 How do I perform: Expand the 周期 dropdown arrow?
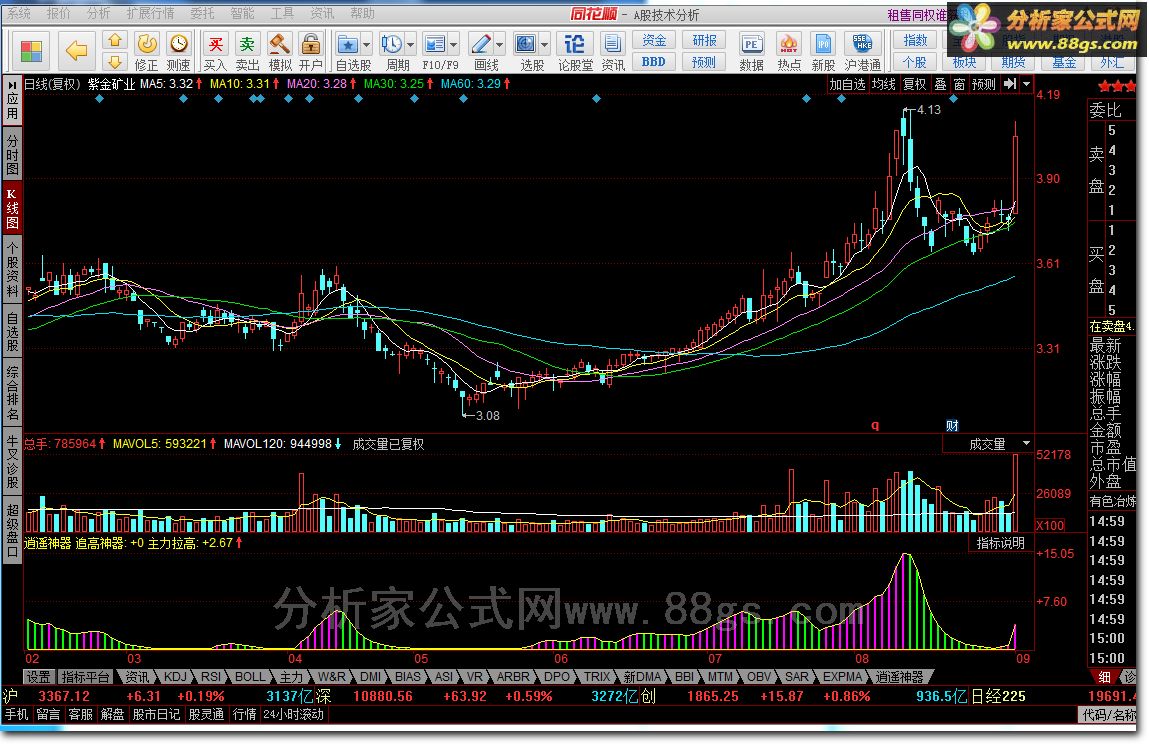(x=410, y=45)
